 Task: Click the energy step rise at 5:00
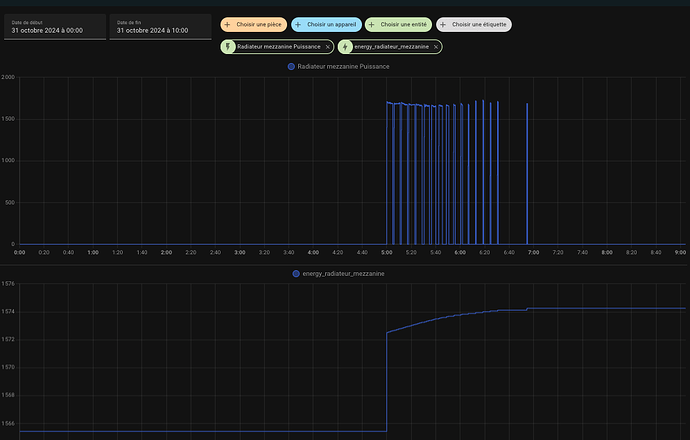386,382
